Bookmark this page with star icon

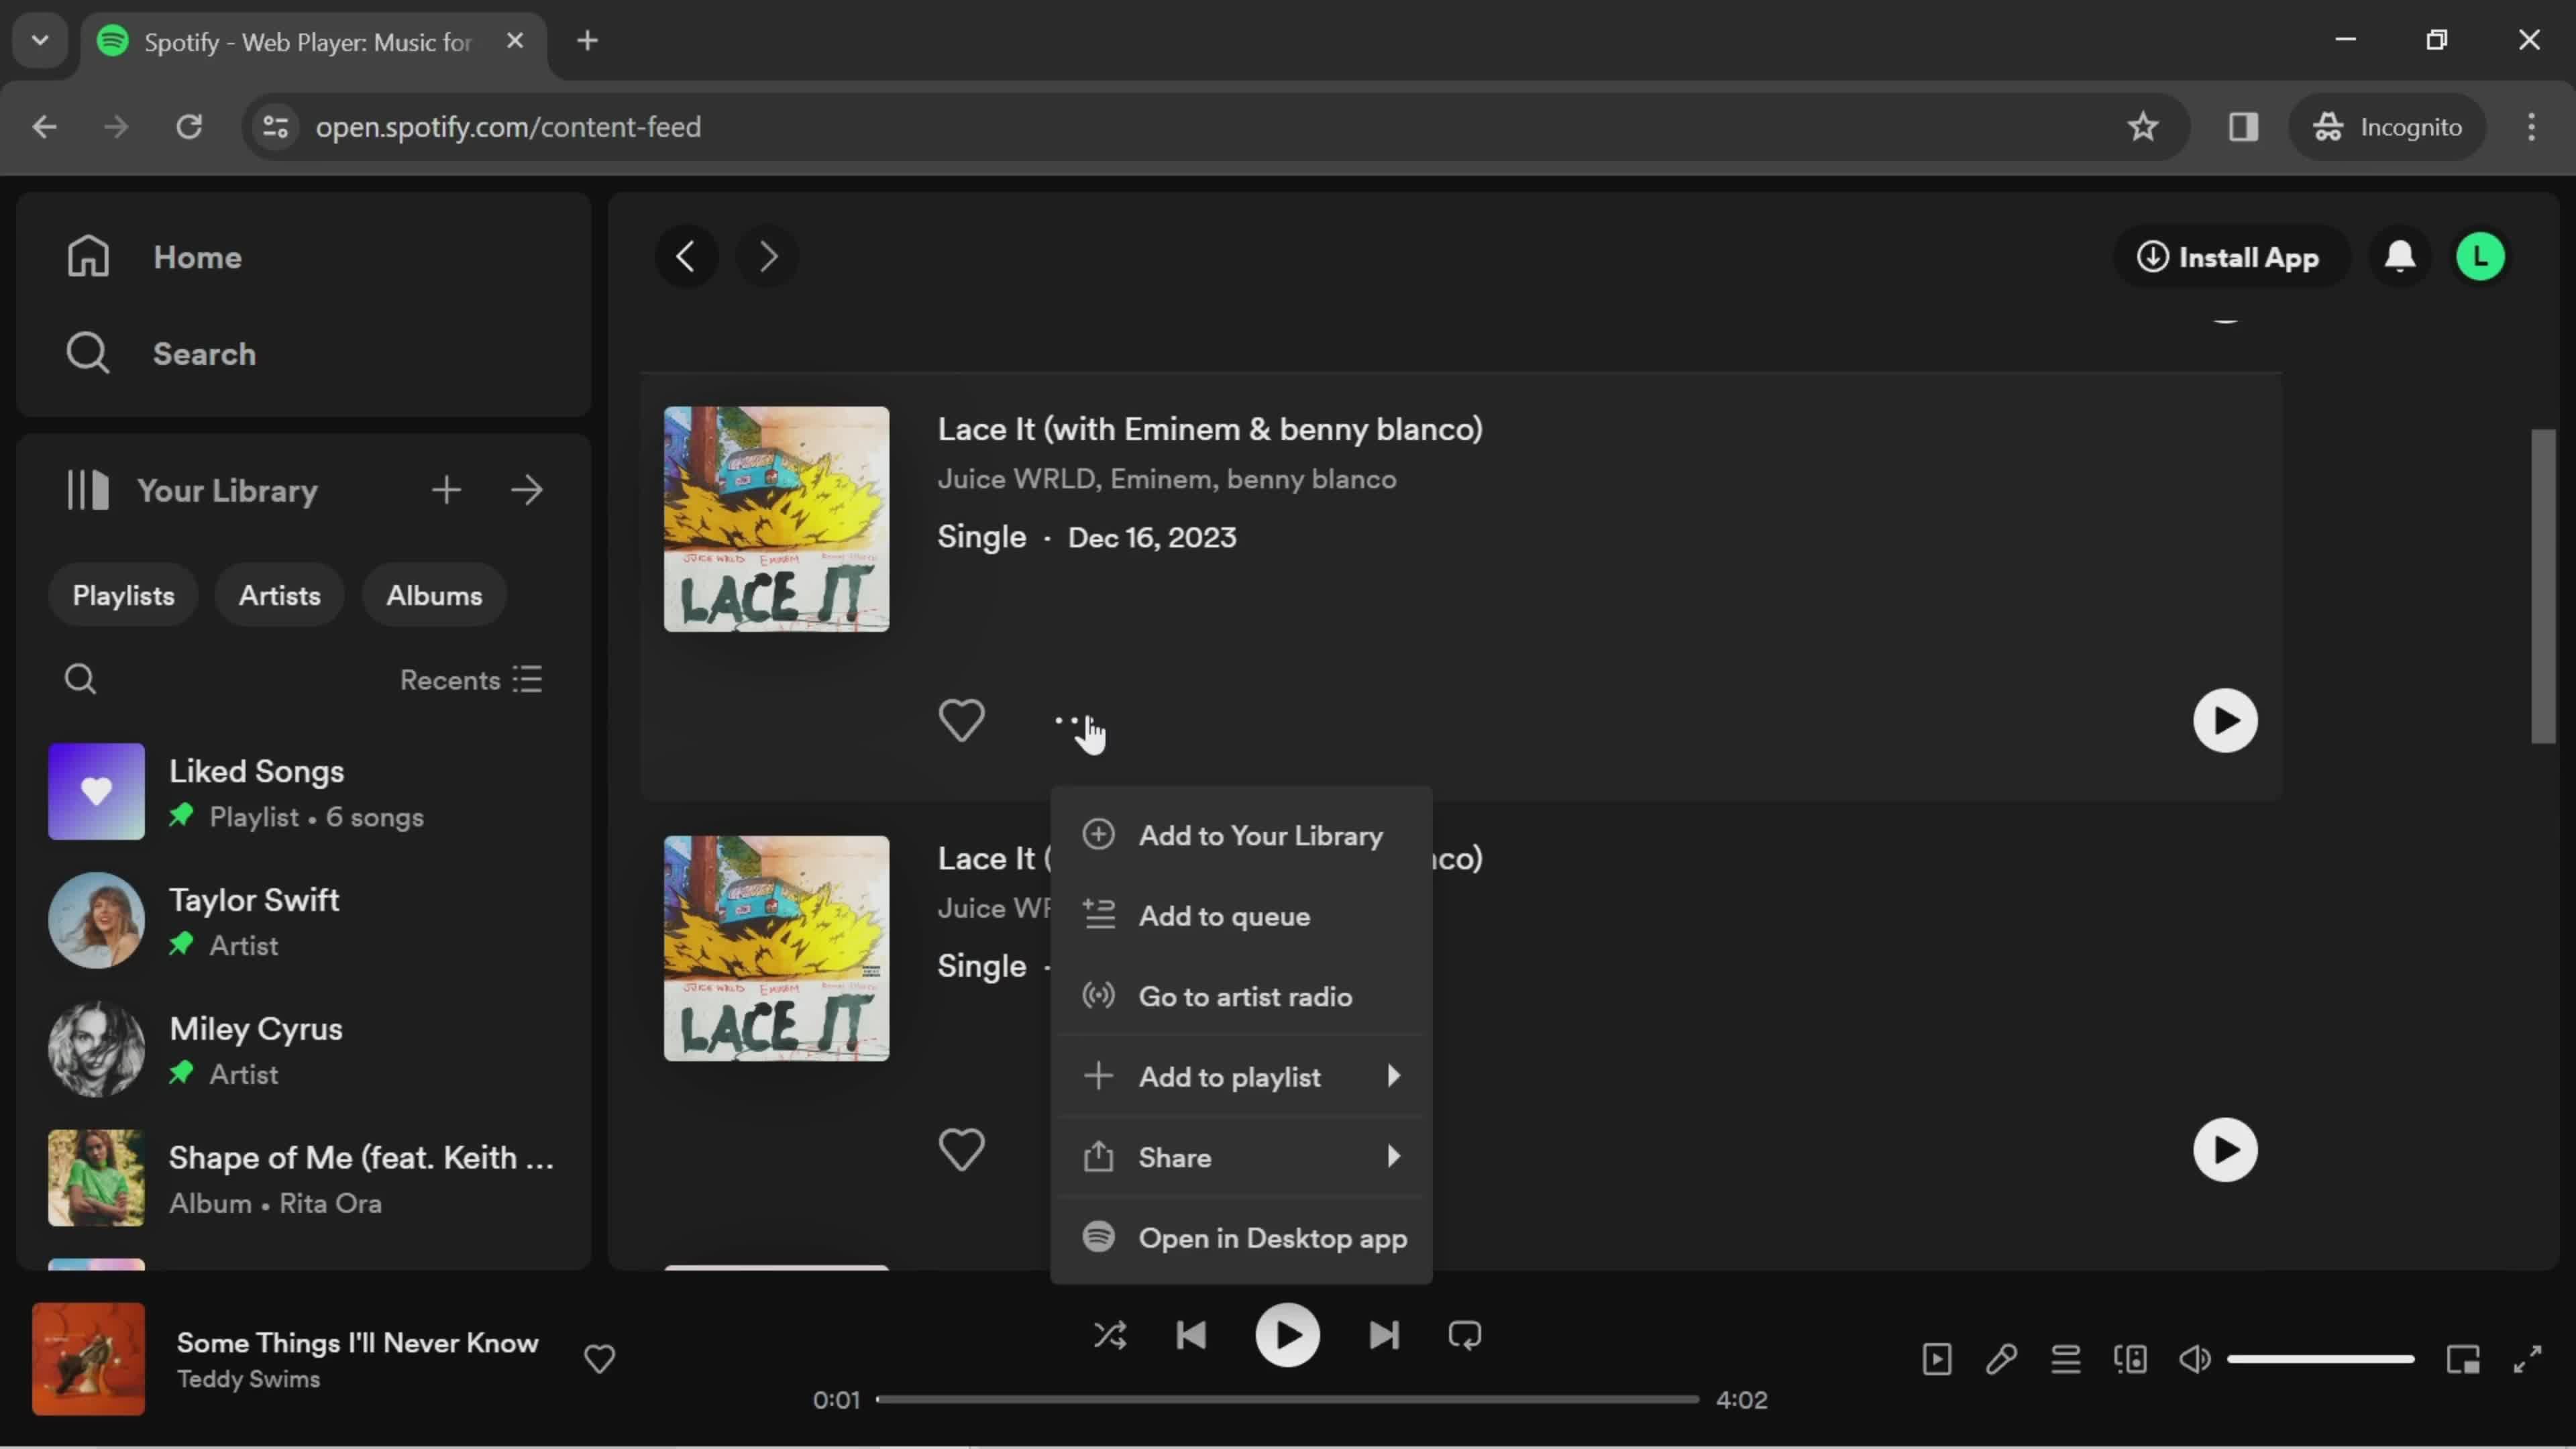[2142, 127]
